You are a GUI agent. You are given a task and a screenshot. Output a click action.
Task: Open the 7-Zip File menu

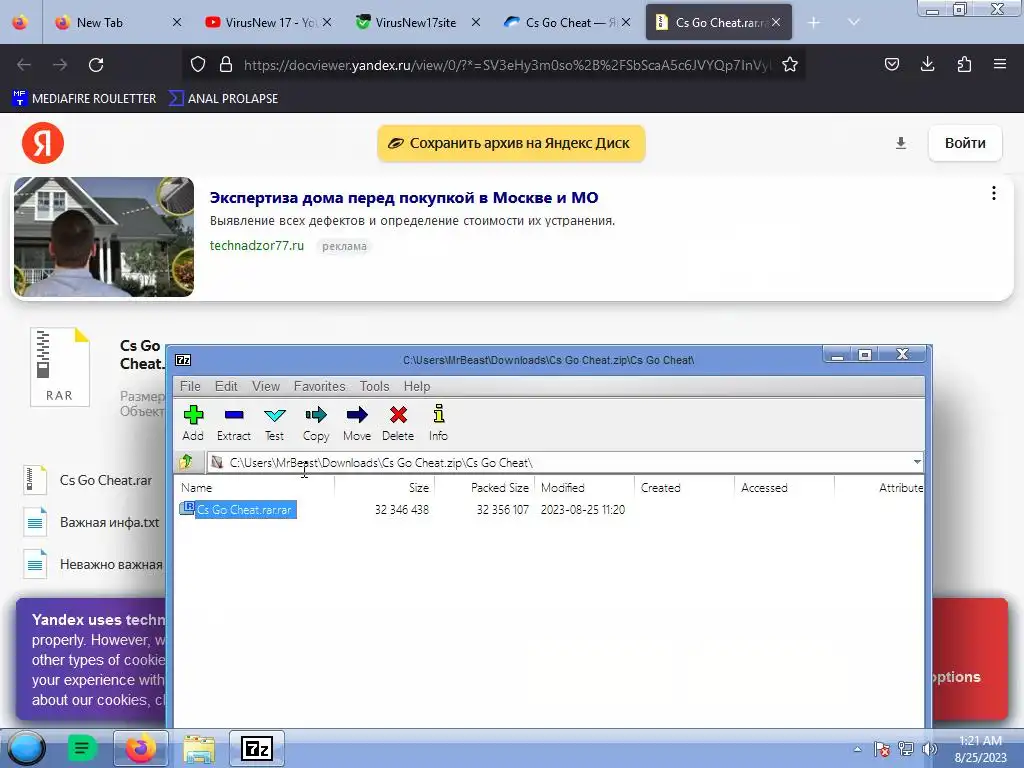(190, 386)
